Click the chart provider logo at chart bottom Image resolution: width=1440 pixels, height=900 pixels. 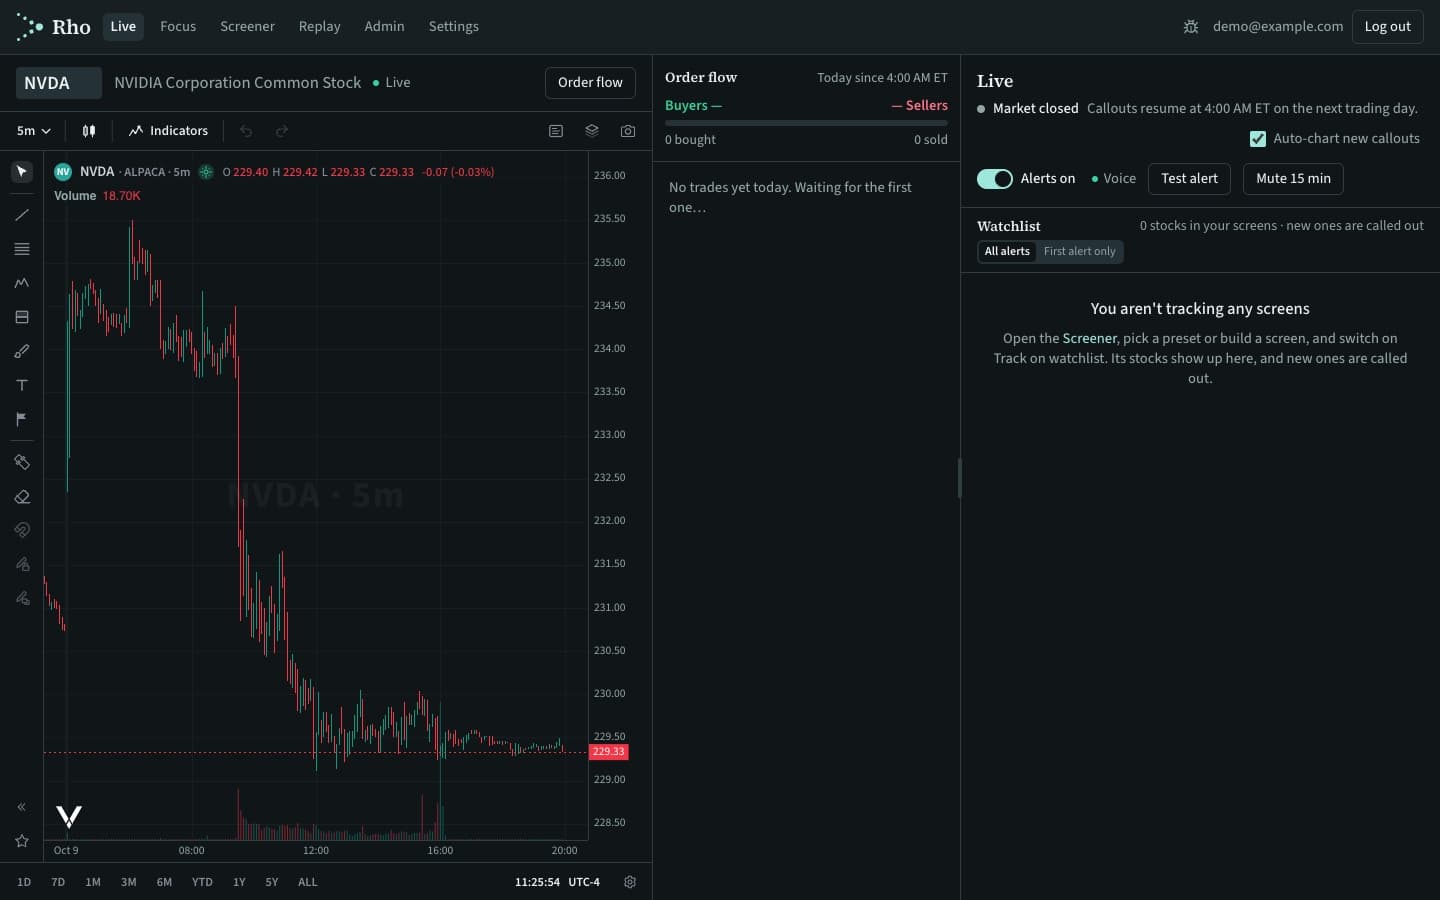(69, 816)
